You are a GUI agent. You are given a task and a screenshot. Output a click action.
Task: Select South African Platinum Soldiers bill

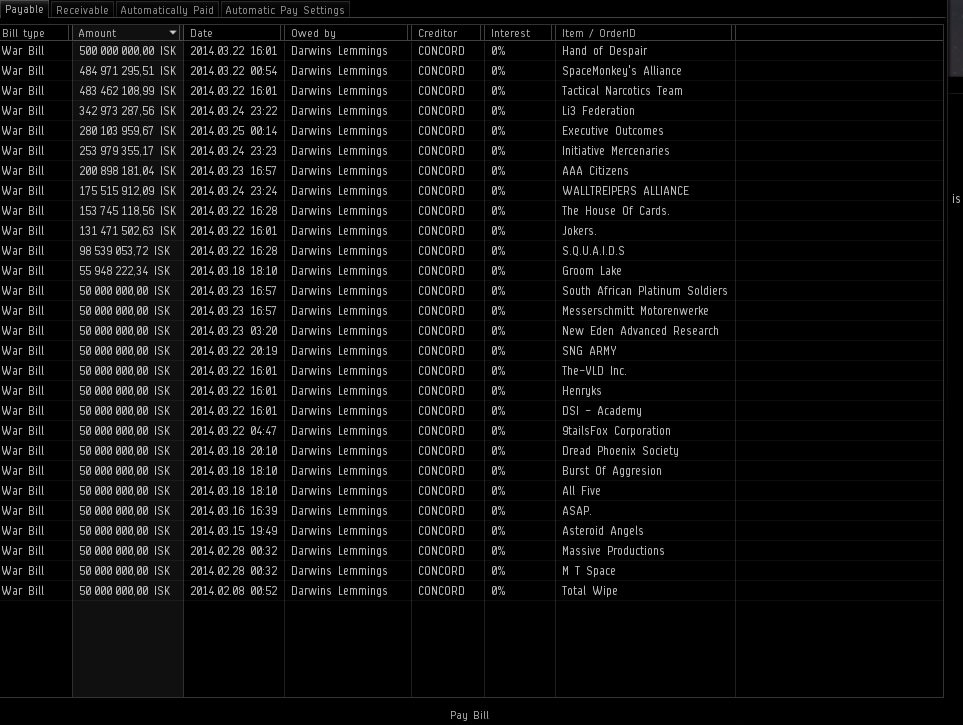tap(472, 291)
